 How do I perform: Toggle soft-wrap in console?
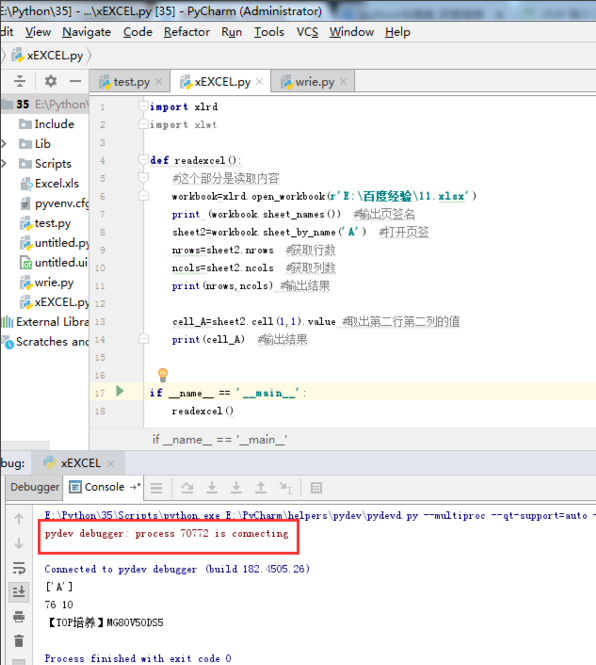pyautogui.click(x=19, y=568)
